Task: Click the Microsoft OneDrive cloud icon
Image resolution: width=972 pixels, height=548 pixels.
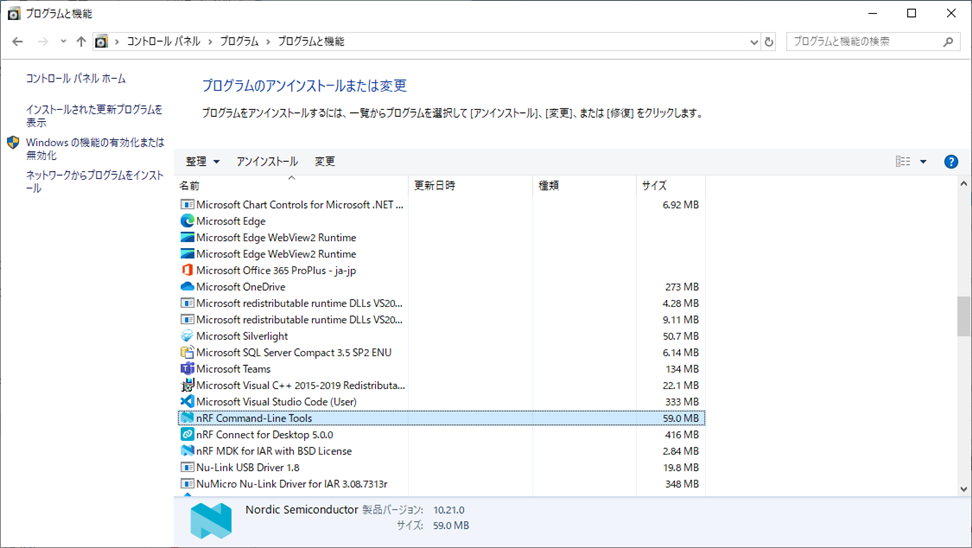Action: [x=187, y=286]
